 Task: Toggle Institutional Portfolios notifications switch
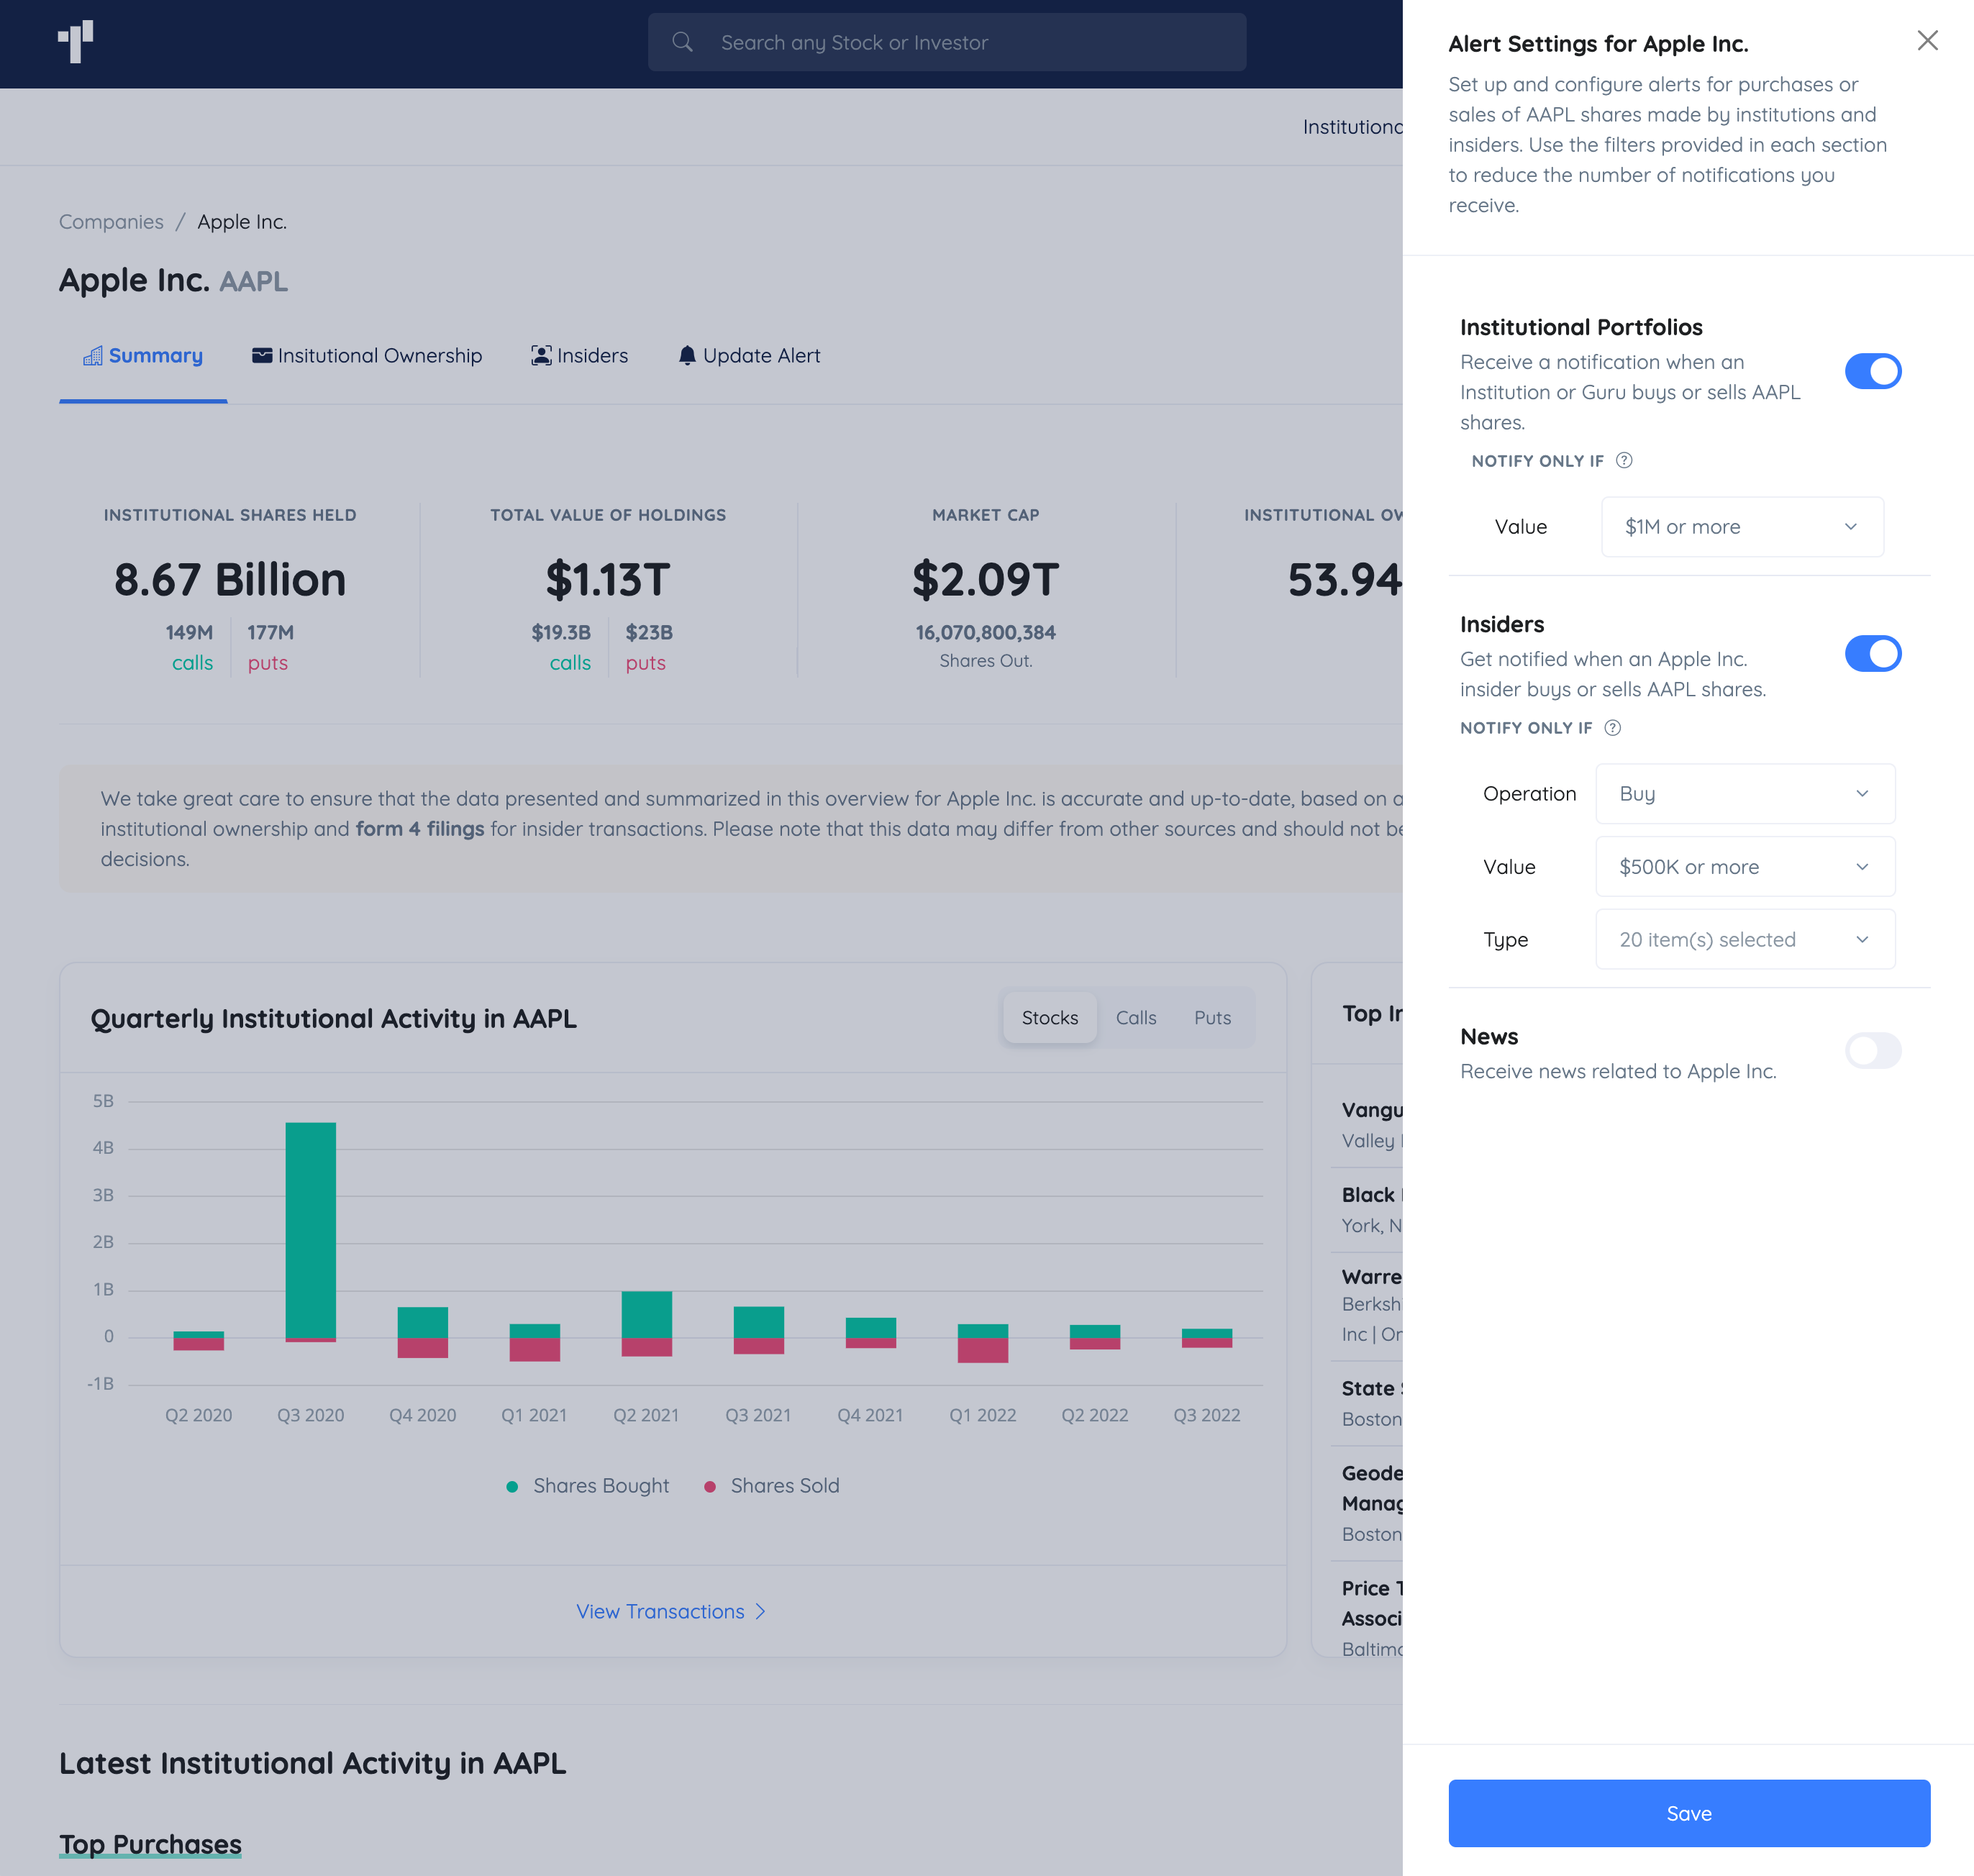coord(1872,372)
